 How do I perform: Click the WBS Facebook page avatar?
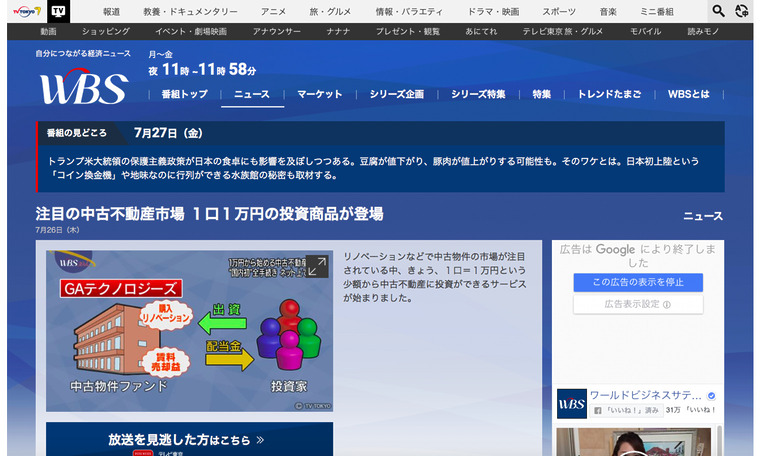pos(572,402)
